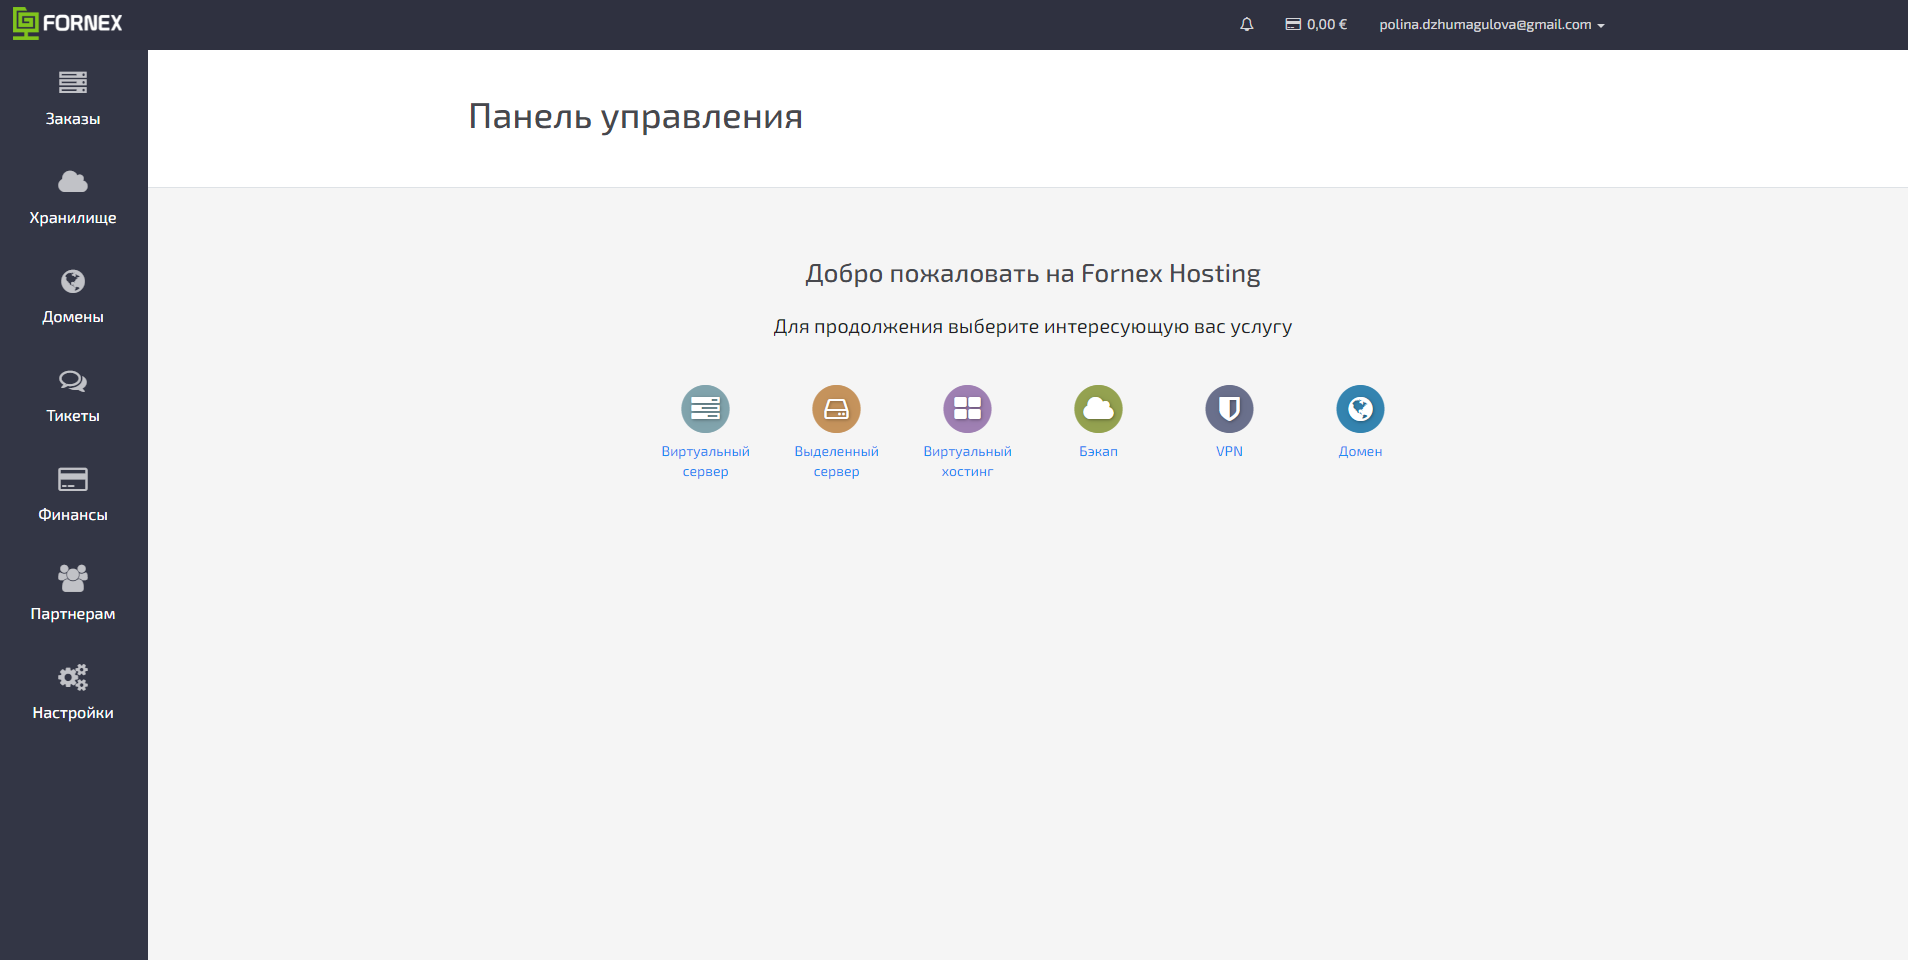
Task: Click the blue Домен globe icon
Action: click(x=1360, y=409)
